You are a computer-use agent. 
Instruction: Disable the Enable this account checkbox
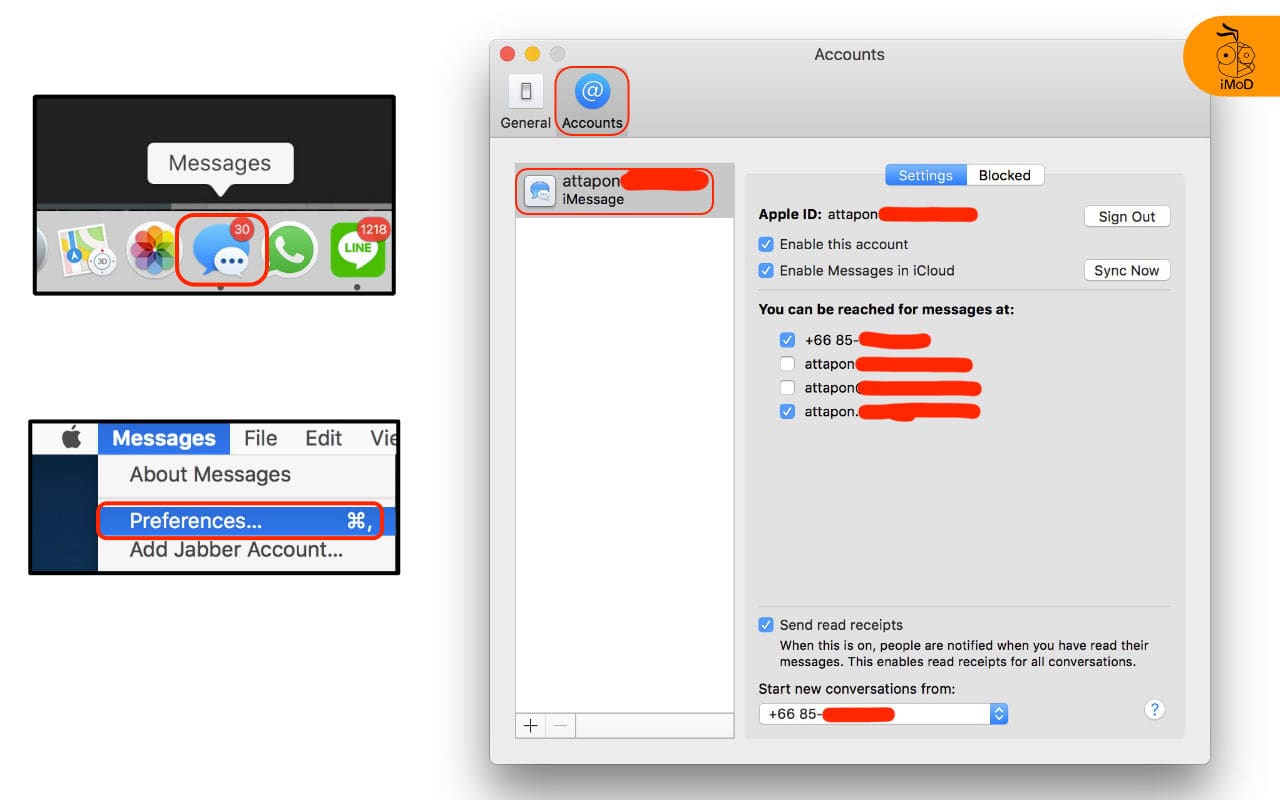click(766, 244)
